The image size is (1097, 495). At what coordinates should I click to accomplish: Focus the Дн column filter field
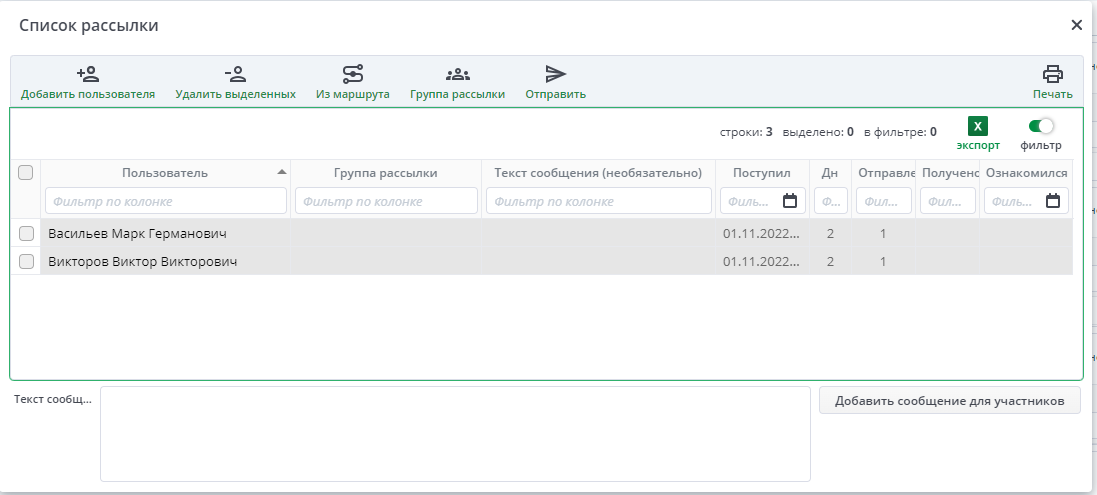pos(830,201)
